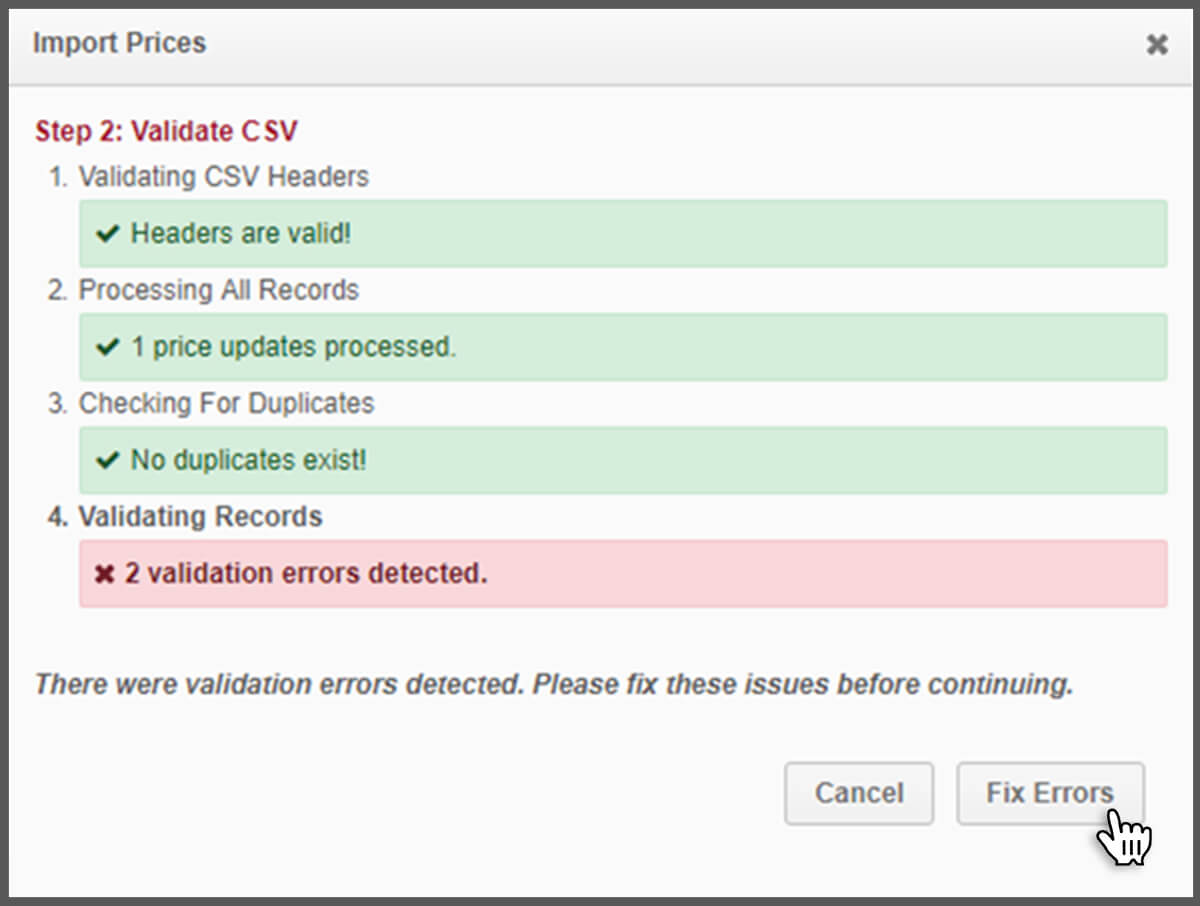Cancel the price import

tap(858, 791)
